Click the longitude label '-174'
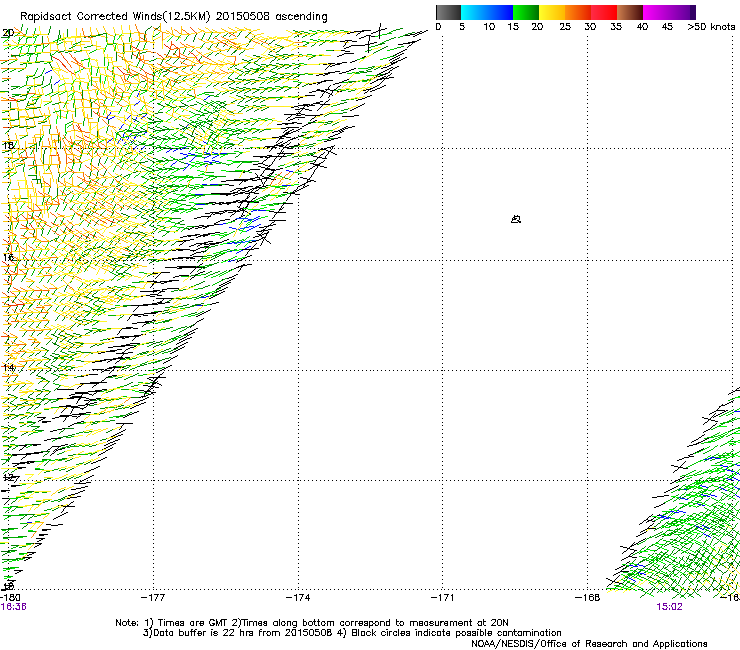The width and height of the screenshot is (740, 650). coord(298,598)
